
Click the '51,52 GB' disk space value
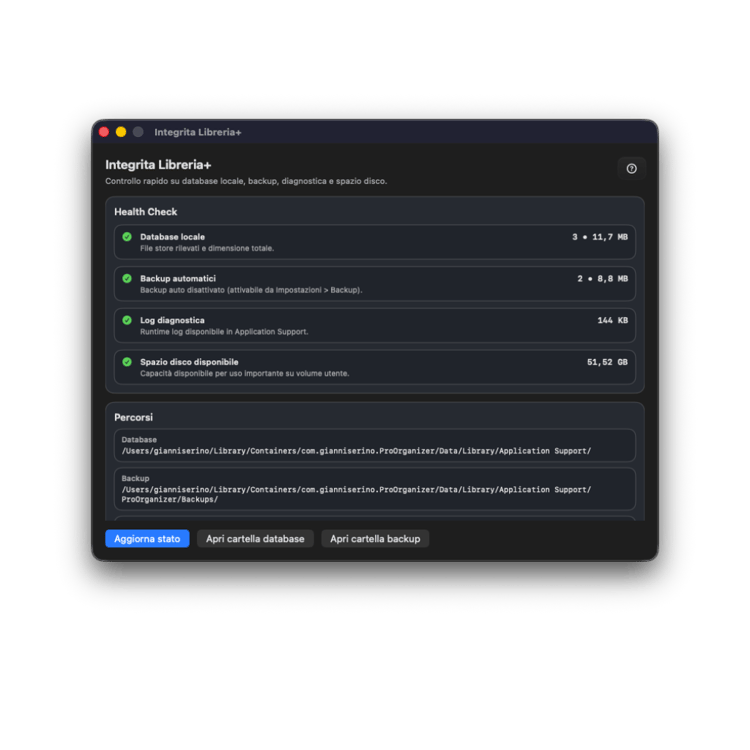tap(607, 362)
